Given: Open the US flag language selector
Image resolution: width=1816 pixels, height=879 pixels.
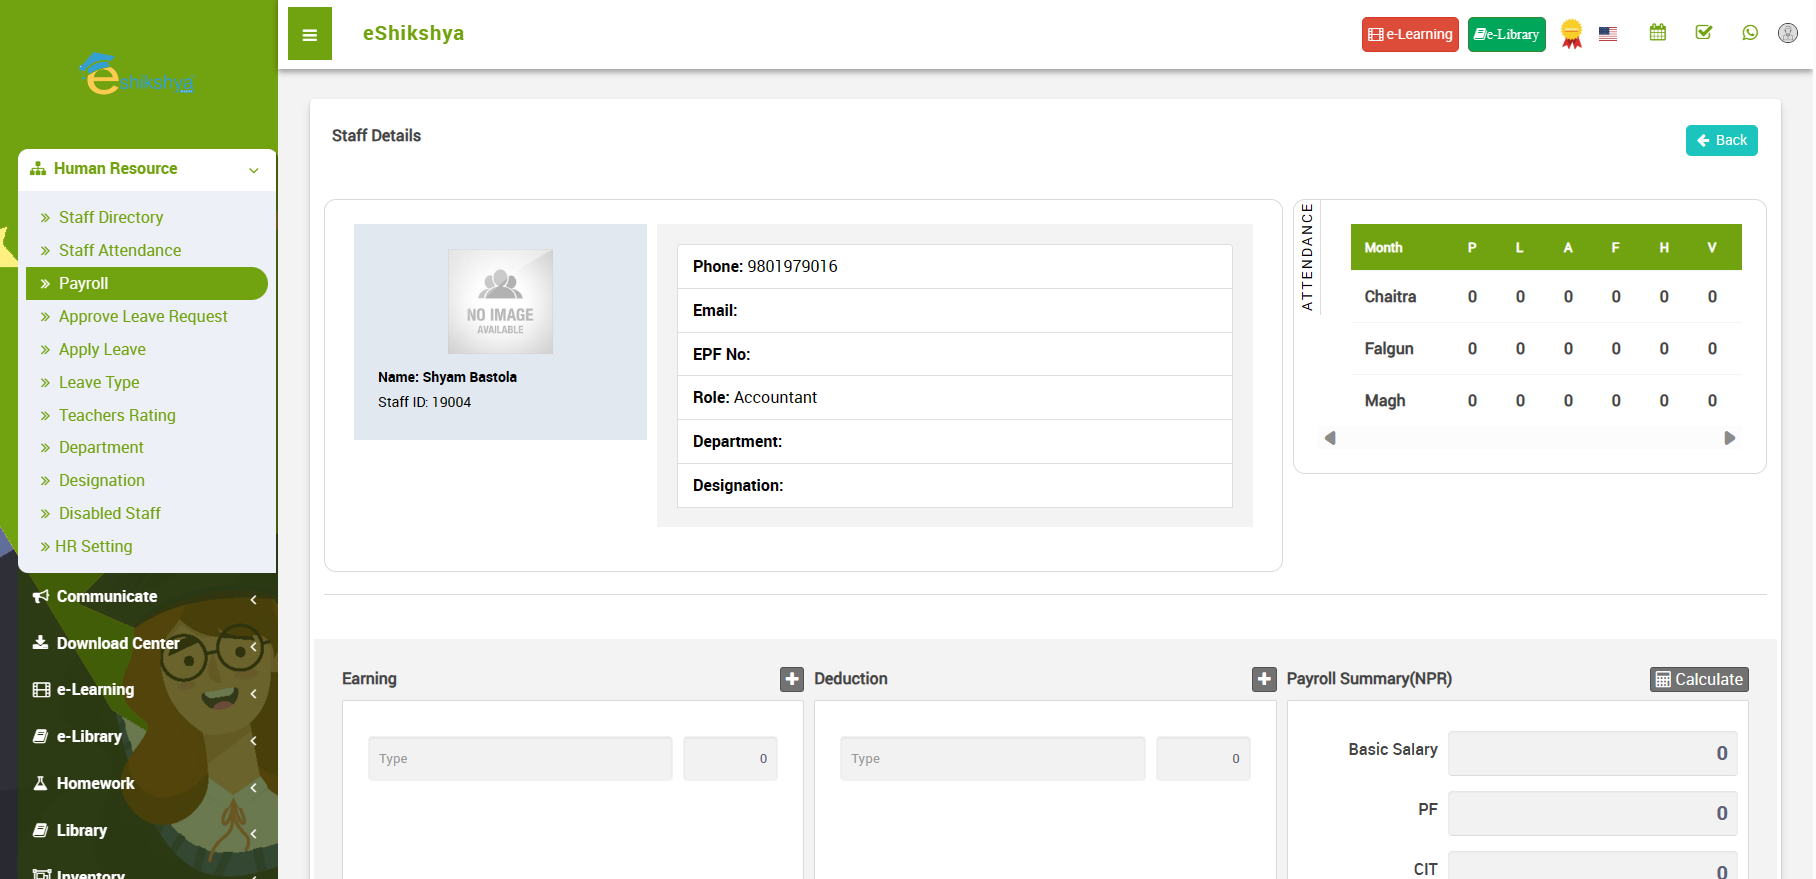Looking at the screenshot, I should point(1607,34).
